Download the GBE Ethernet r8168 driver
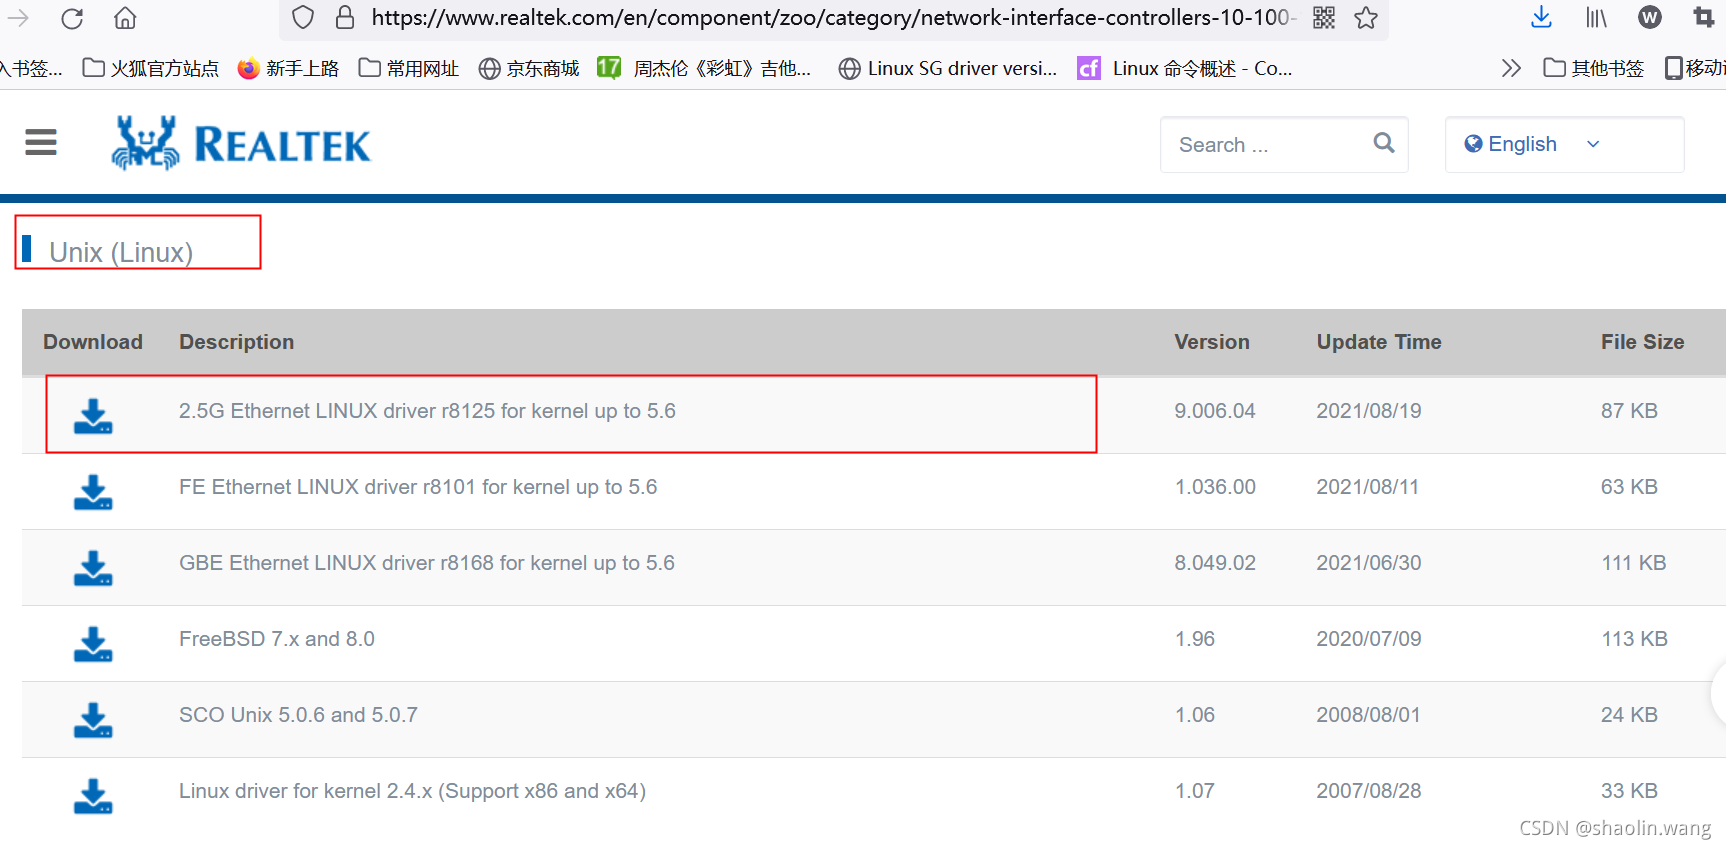Viewport: 1726px width, 849px height. tap(93, 568)
